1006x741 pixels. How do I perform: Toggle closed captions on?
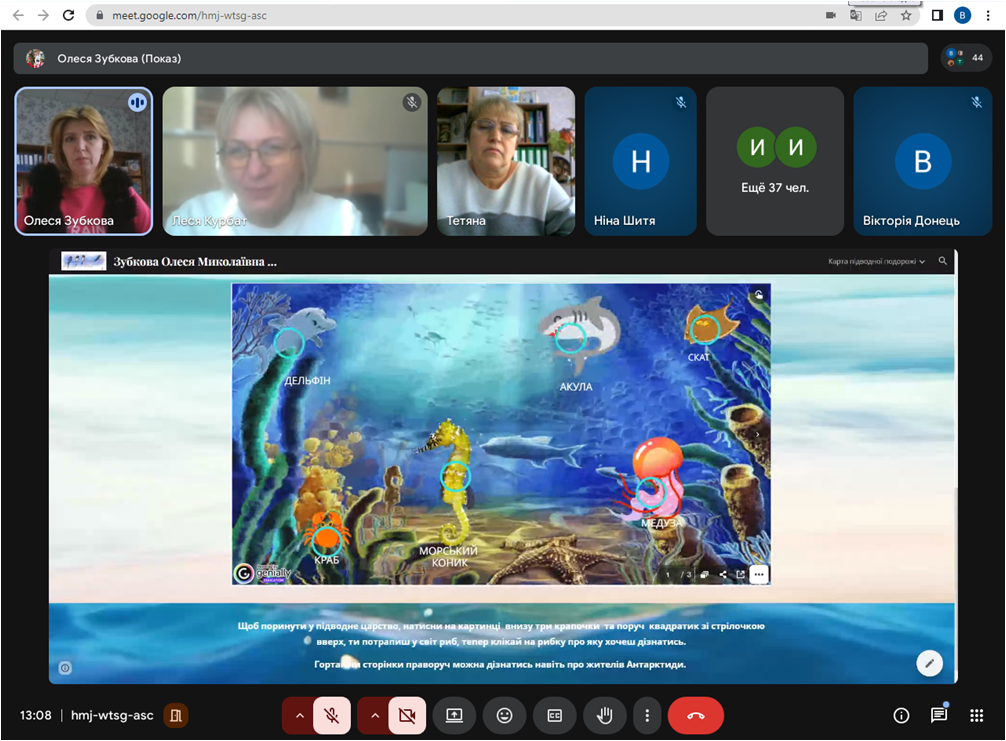[554, 715]
